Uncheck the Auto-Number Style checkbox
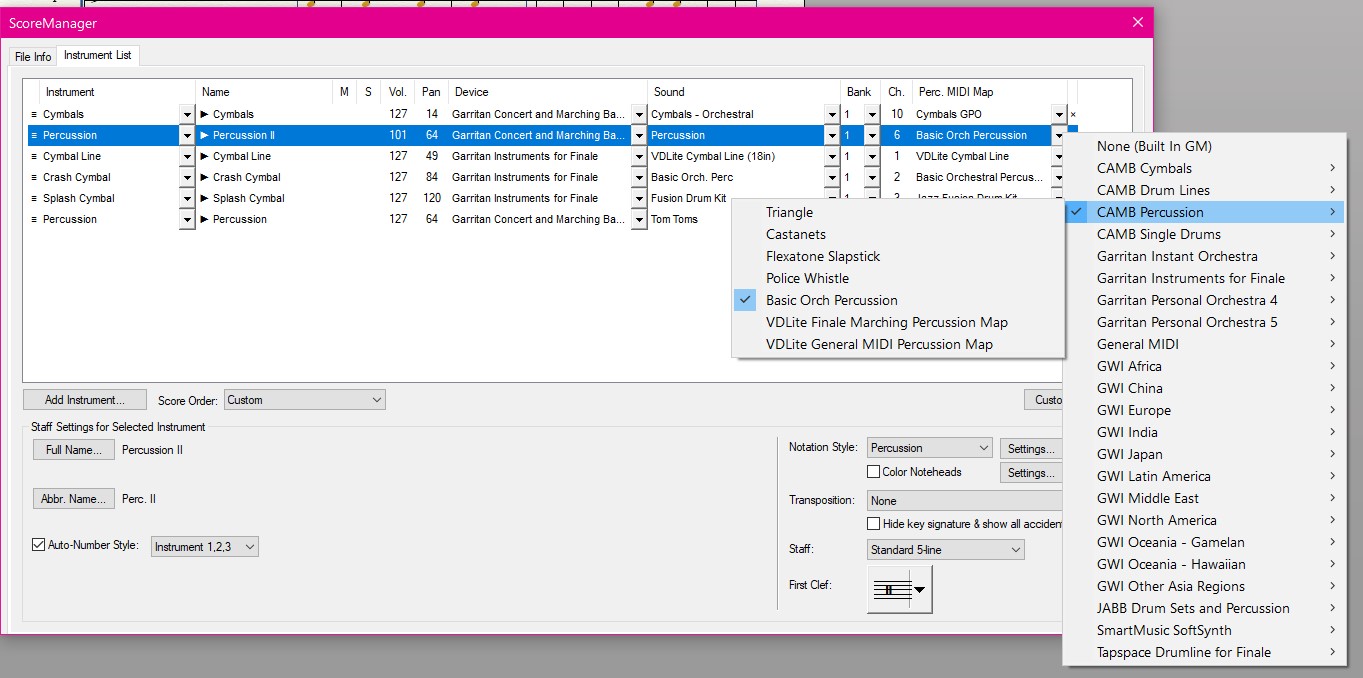Screen dimensions: 1363x678 coord(39,546)
